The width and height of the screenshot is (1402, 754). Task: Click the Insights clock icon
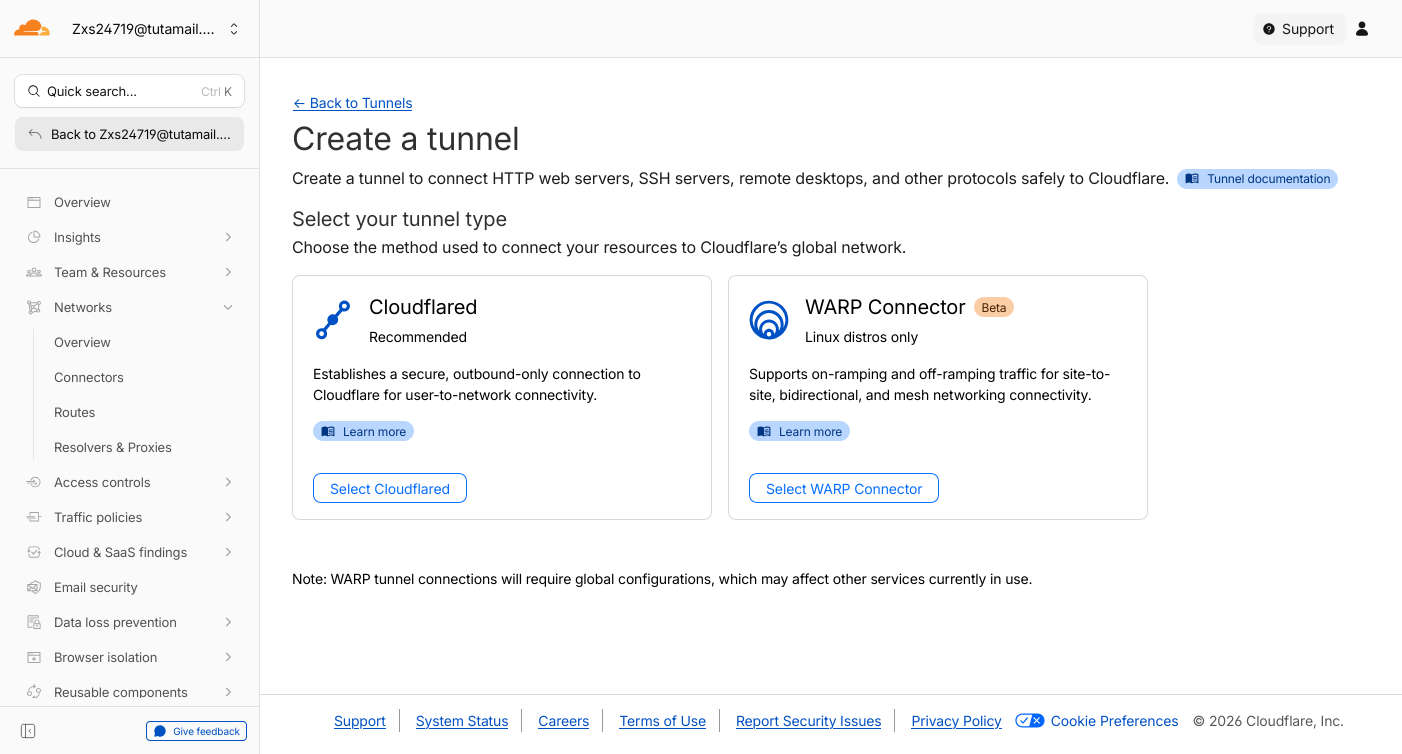(x=34, y=237)
